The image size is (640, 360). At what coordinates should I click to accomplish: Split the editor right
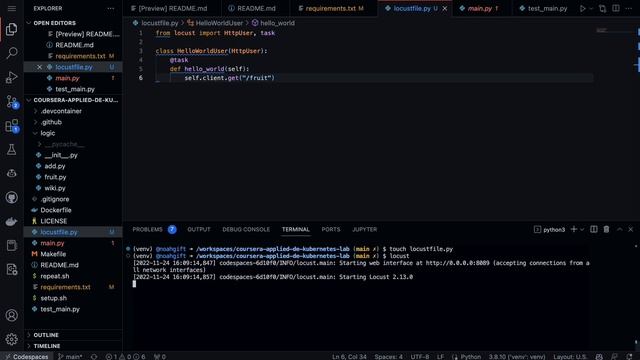click(616, 8)
